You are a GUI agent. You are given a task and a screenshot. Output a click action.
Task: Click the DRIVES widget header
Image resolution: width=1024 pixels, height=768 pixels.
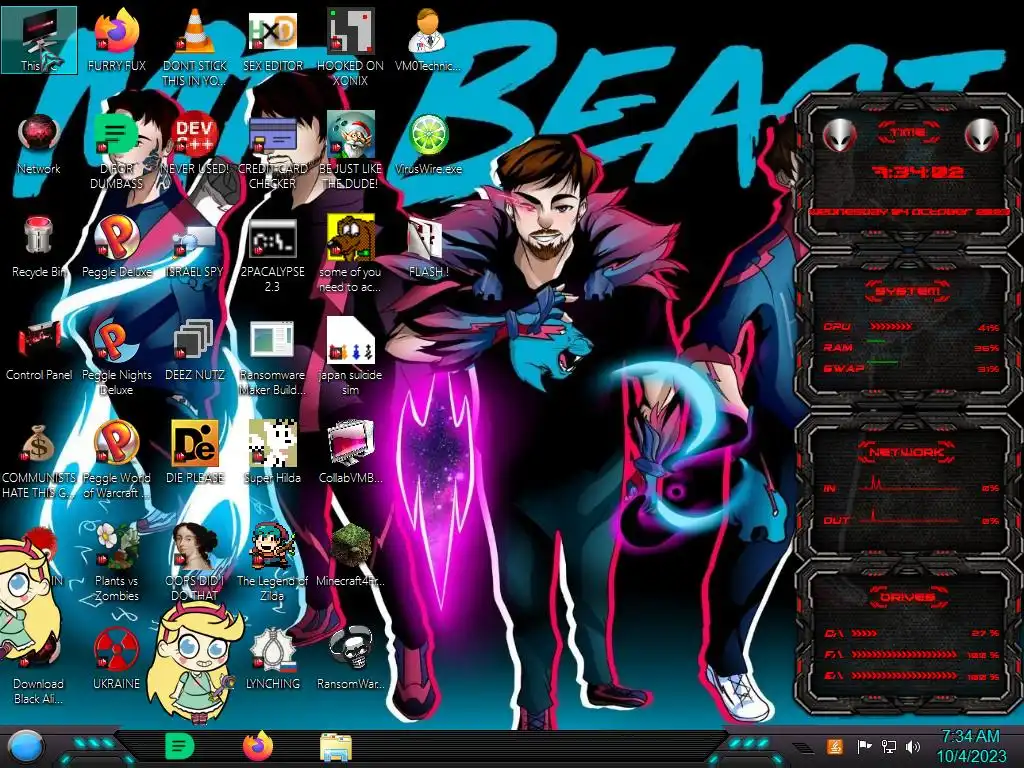(x=908, y=597)
